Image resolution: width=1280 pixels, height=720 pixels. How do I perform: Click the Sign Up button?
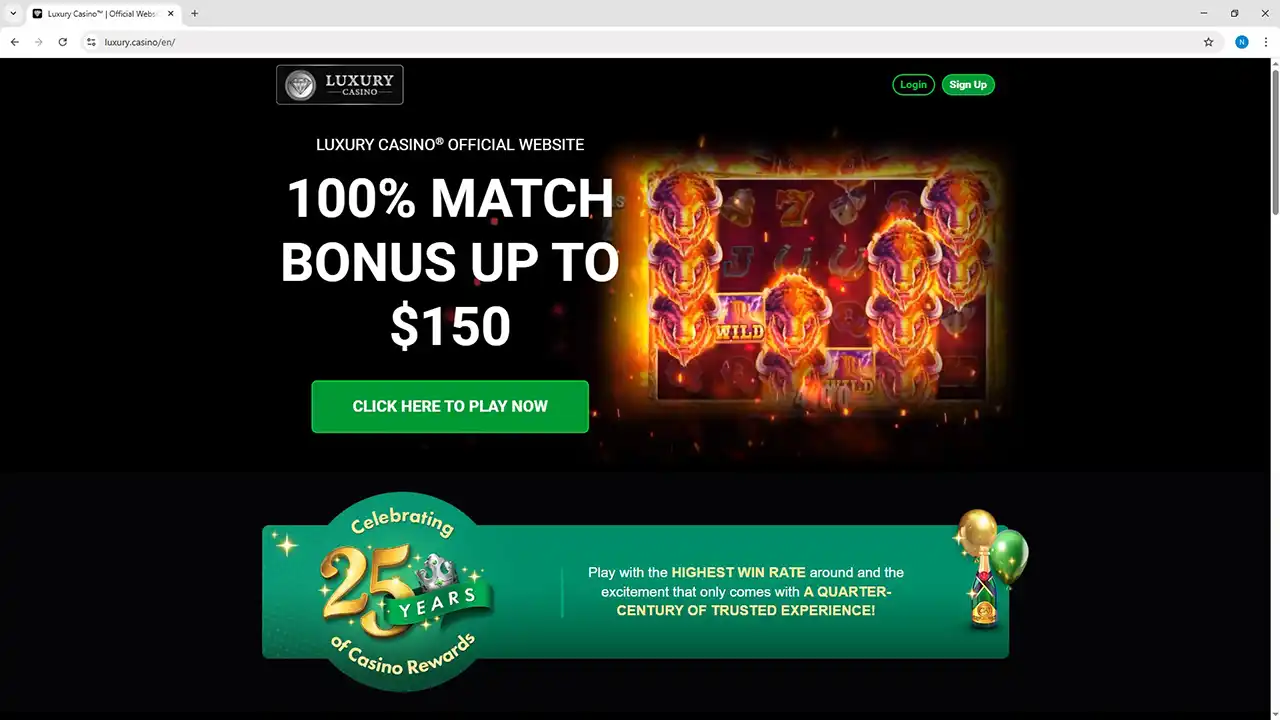[x=968, y=85]
